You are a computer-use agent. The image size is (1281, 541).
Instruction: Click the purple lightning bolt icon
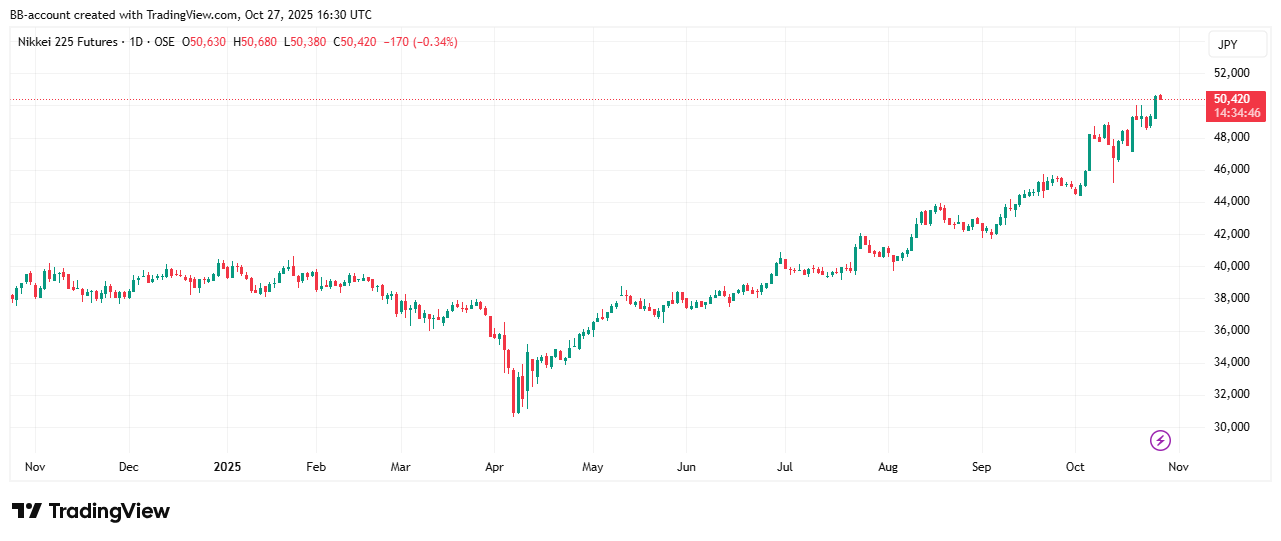click(1160, 440)
